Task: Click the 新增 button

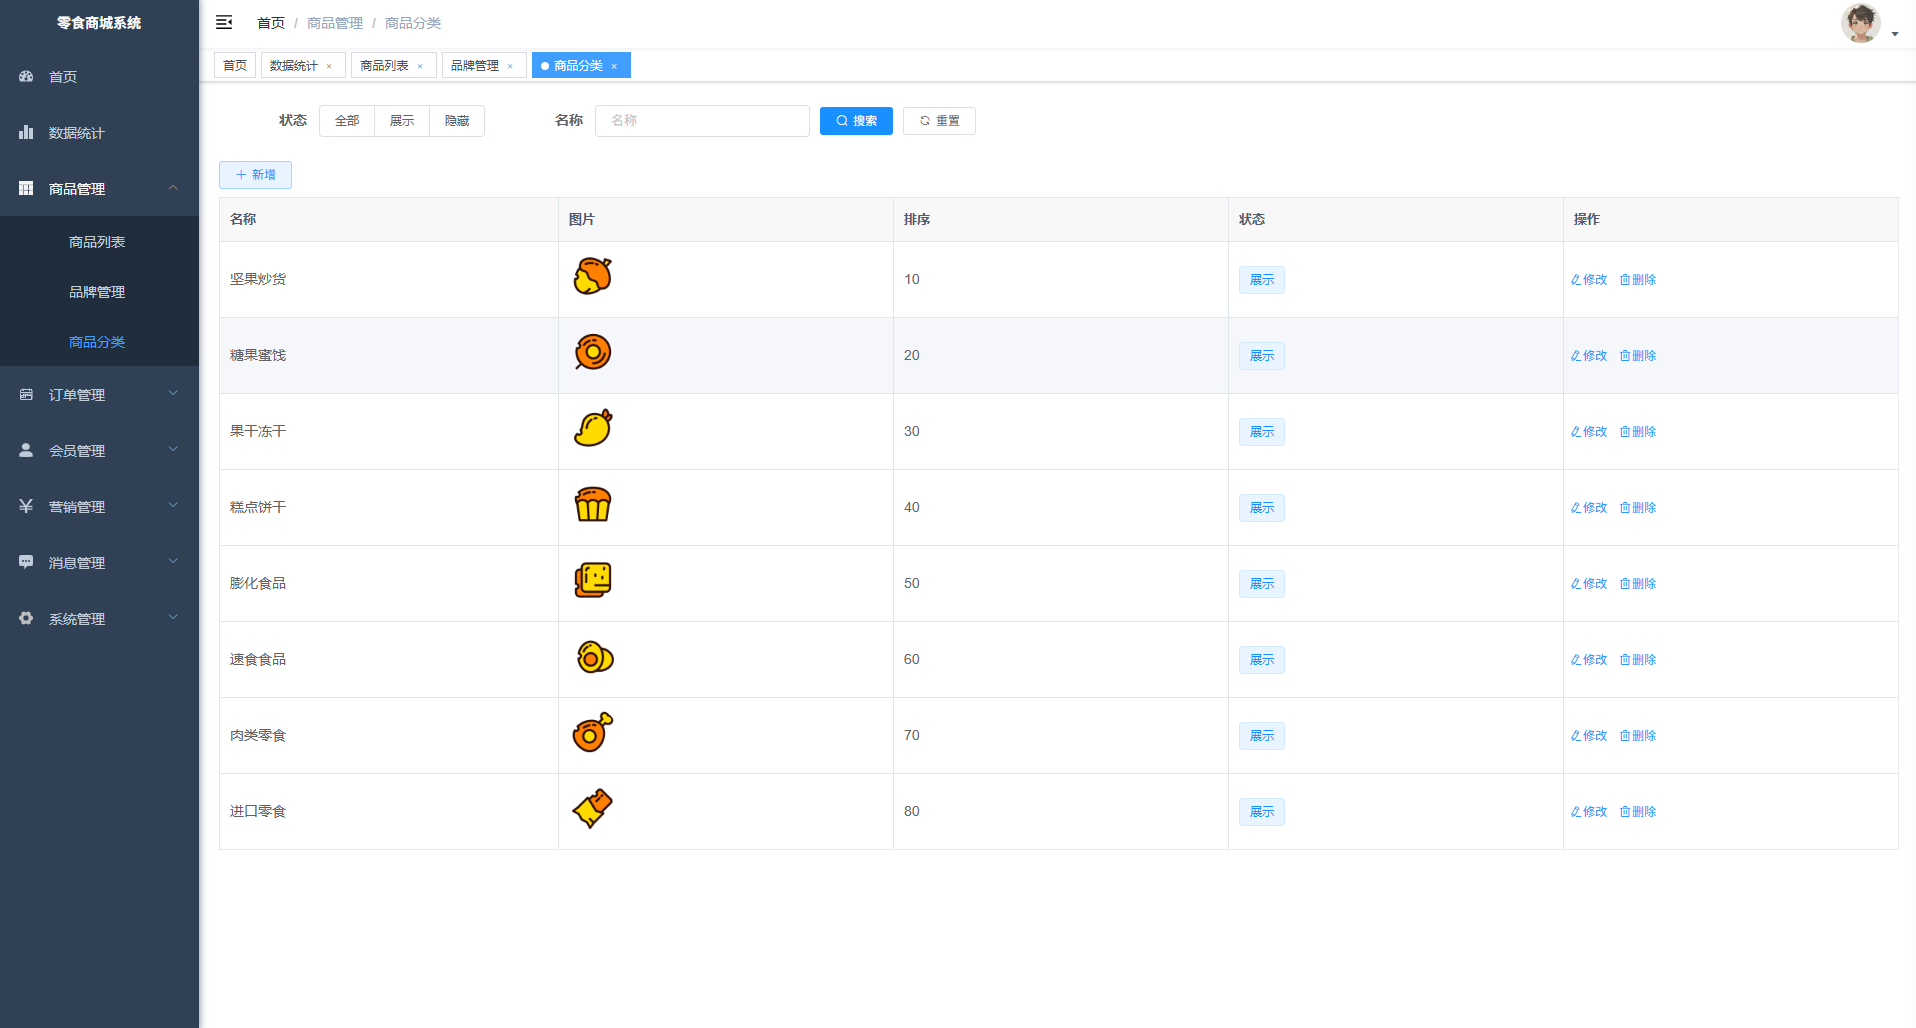Action: coord(255,175)
